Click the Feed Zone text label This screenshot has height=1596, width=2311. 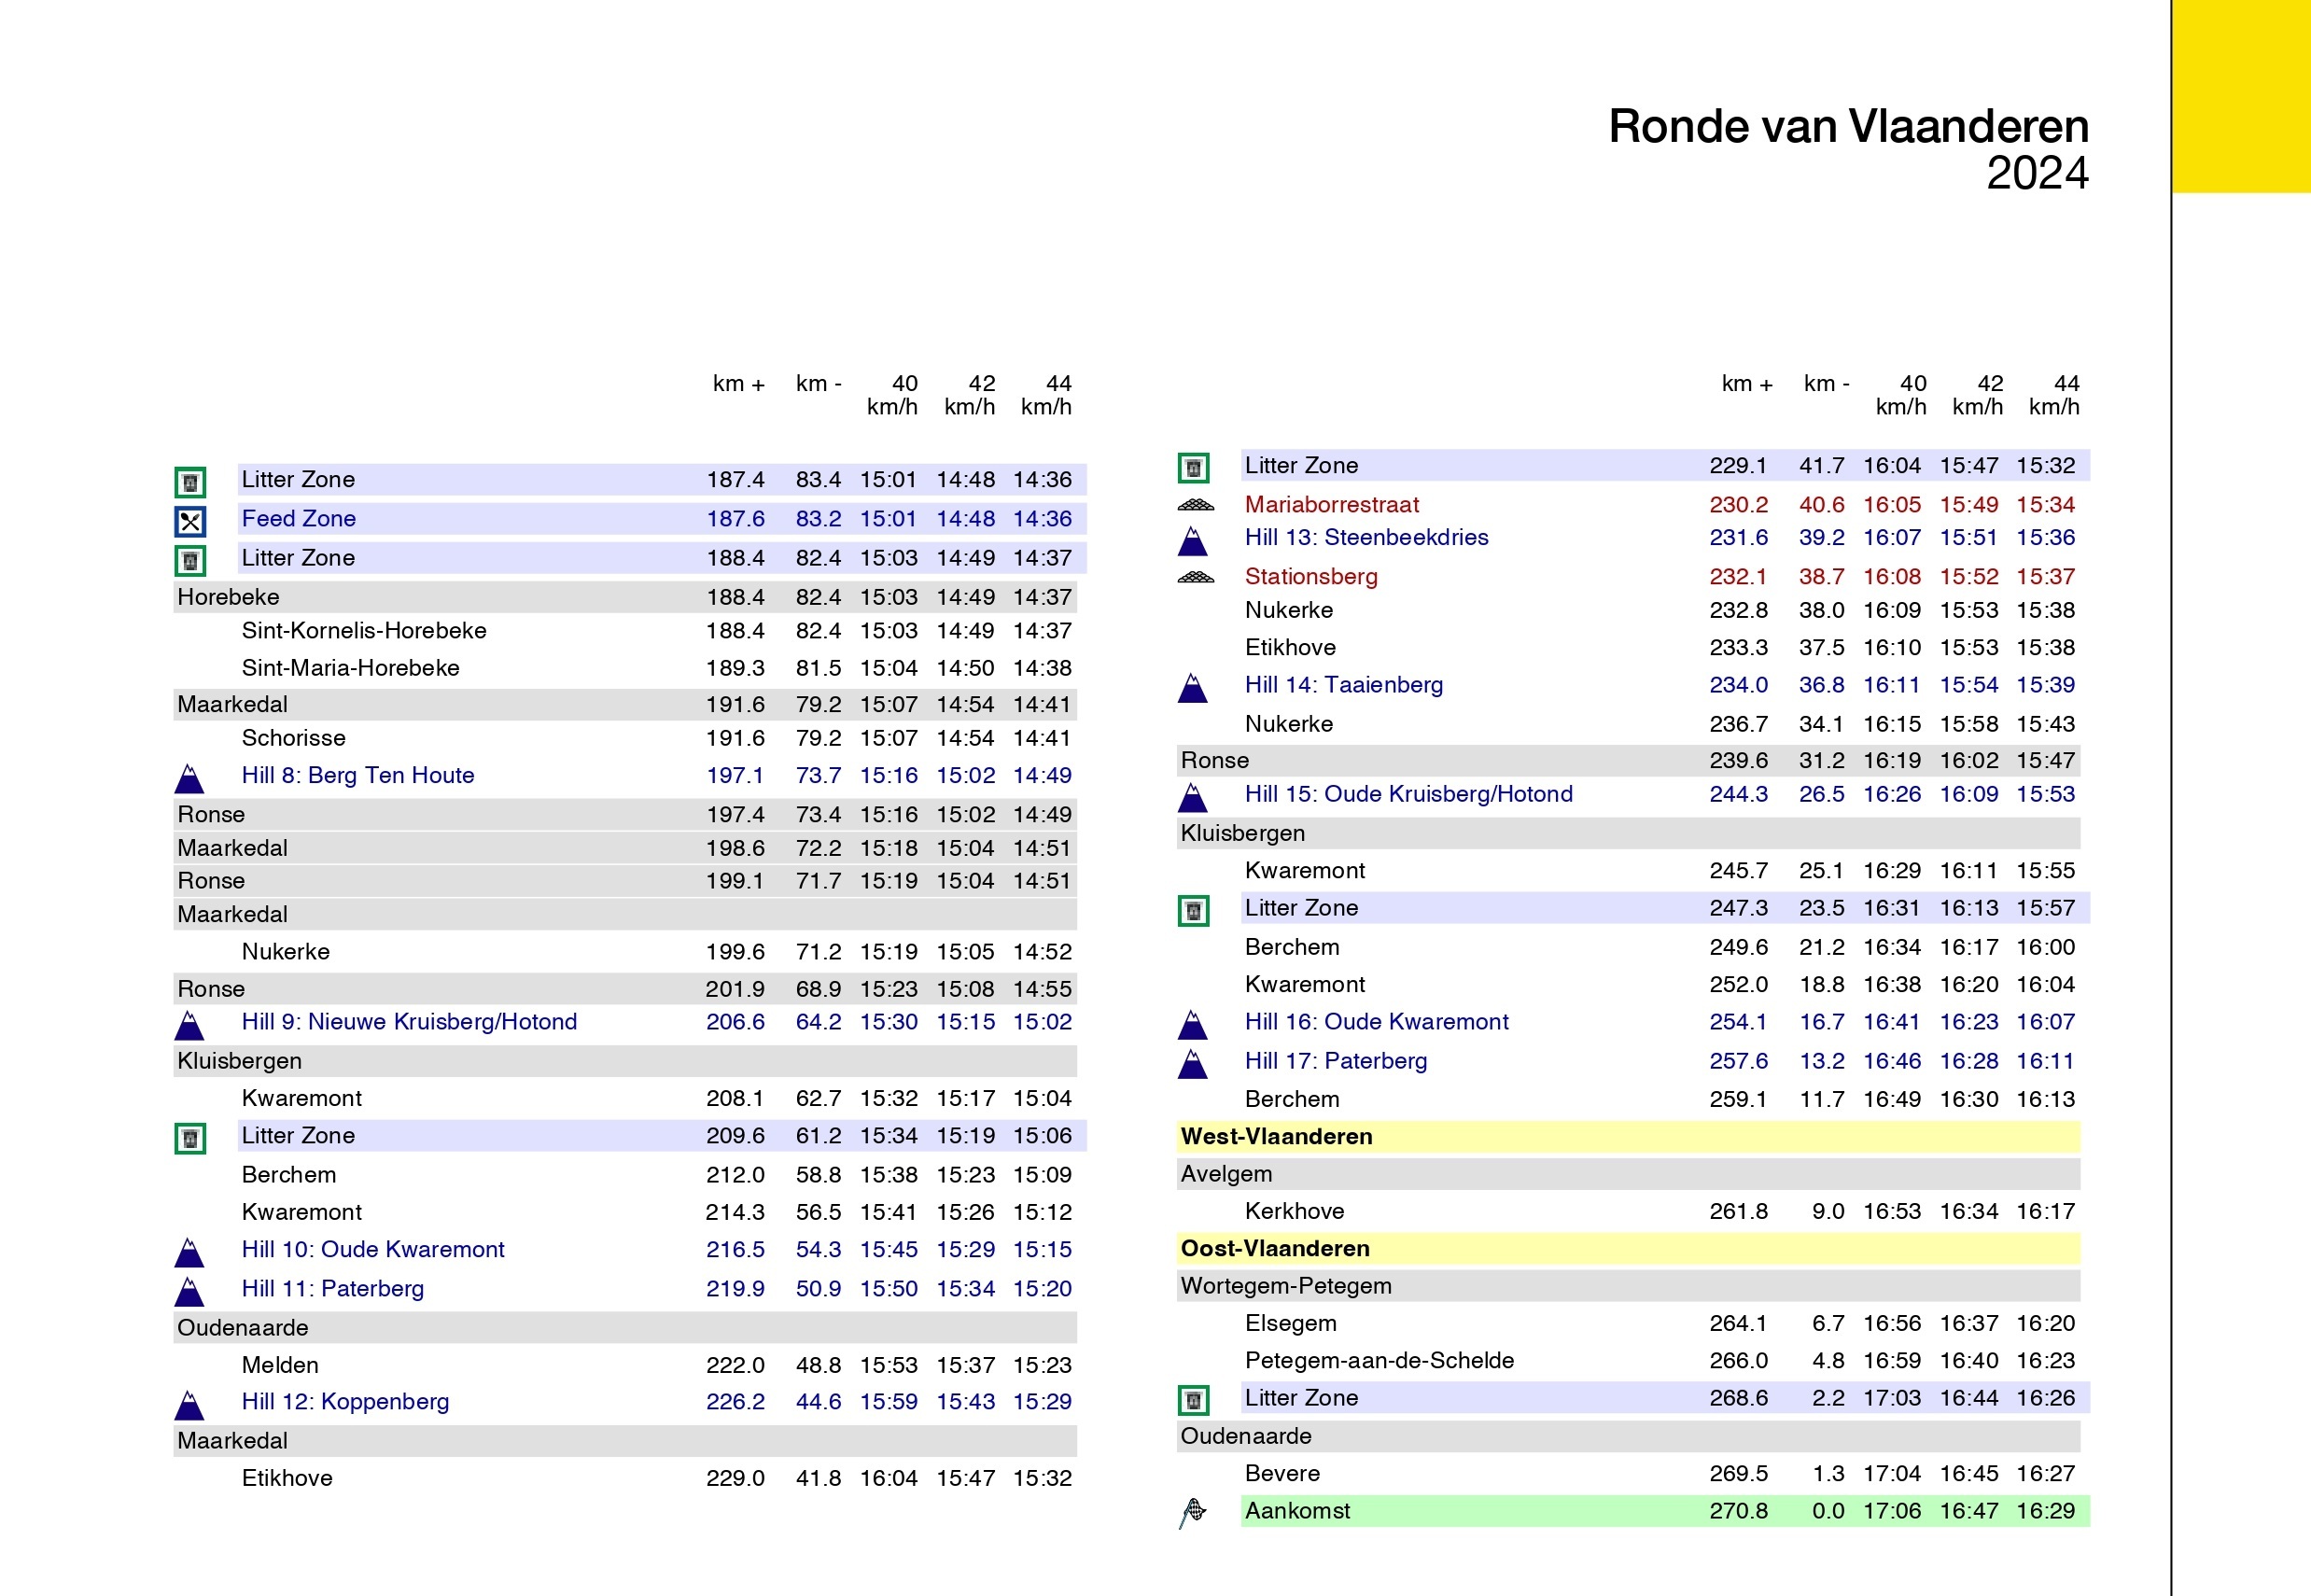pos(298,518)
